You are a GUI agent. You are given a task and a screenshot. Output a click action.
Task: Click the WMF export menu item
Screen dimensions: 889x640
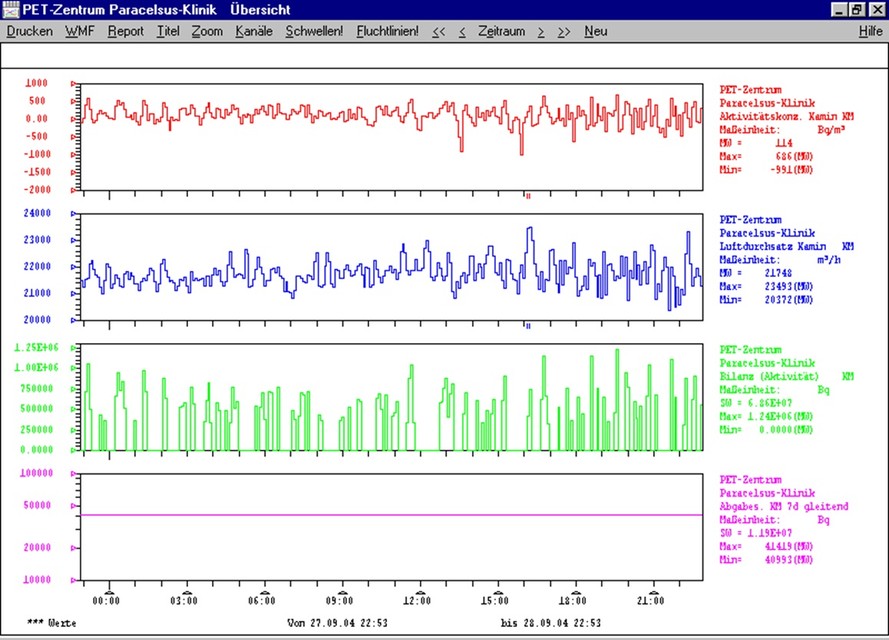[80, 31]
